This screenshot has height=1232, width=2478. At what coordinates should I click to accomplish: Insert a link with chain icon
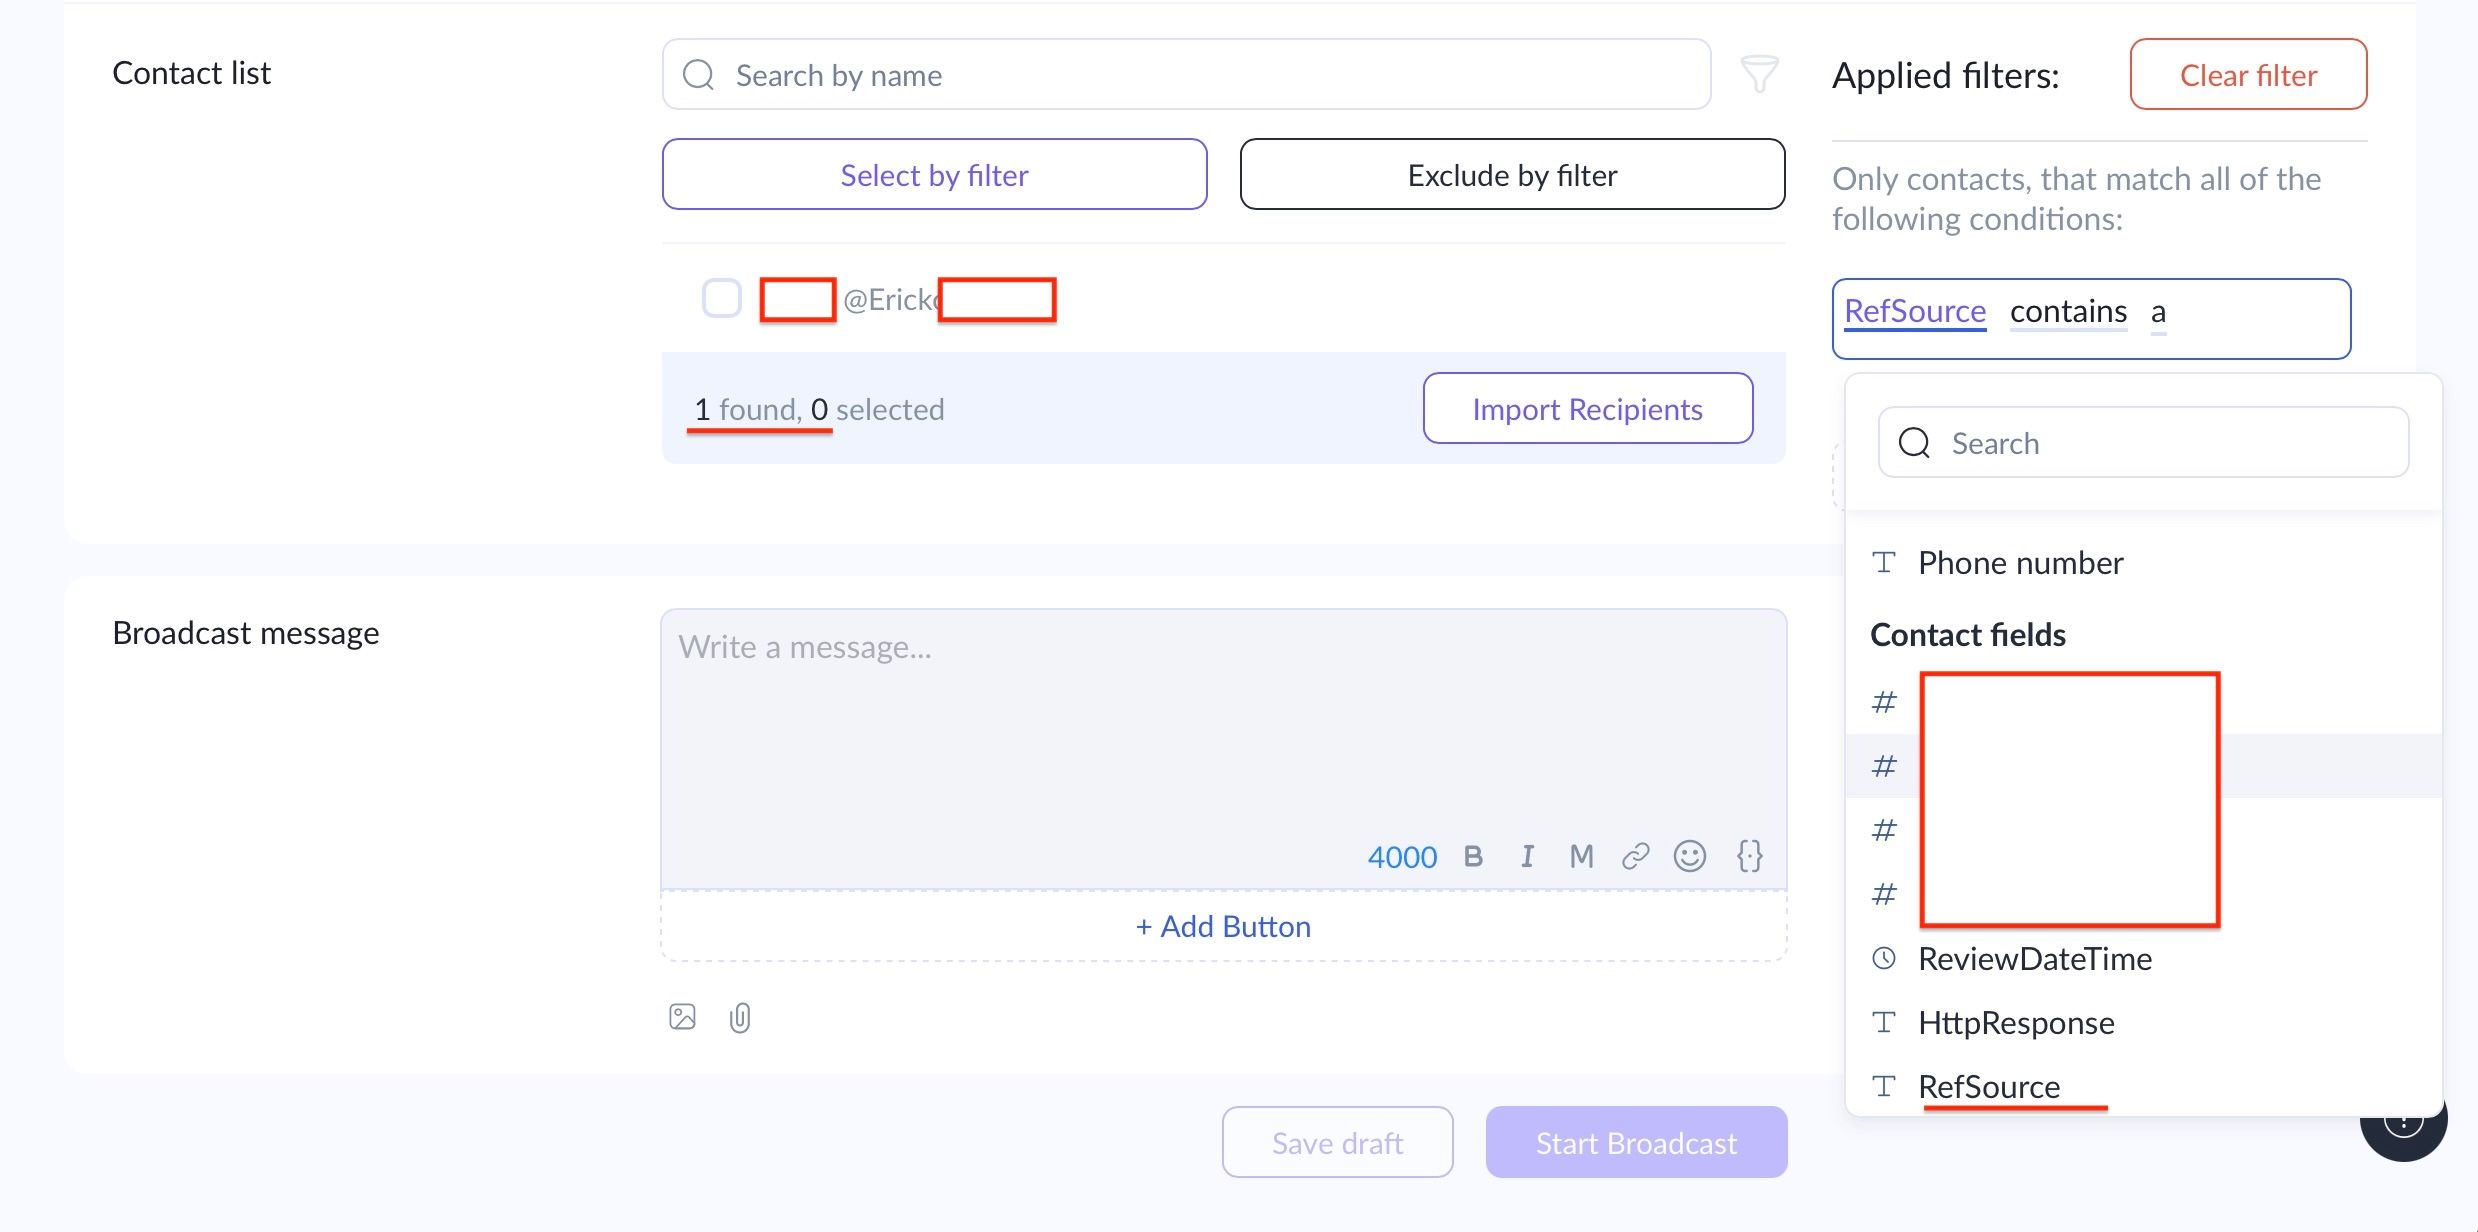click(1636, 856)
